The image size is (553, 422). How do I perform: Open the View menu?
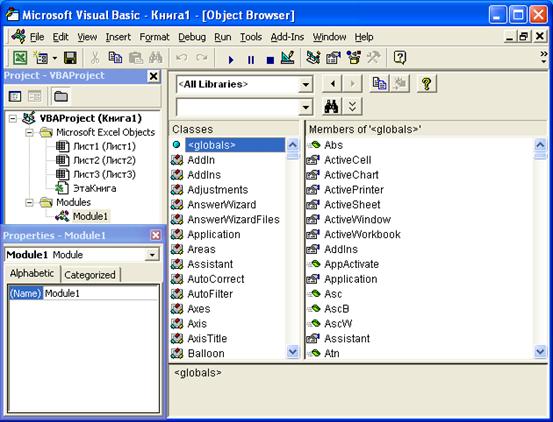[87, 37]
